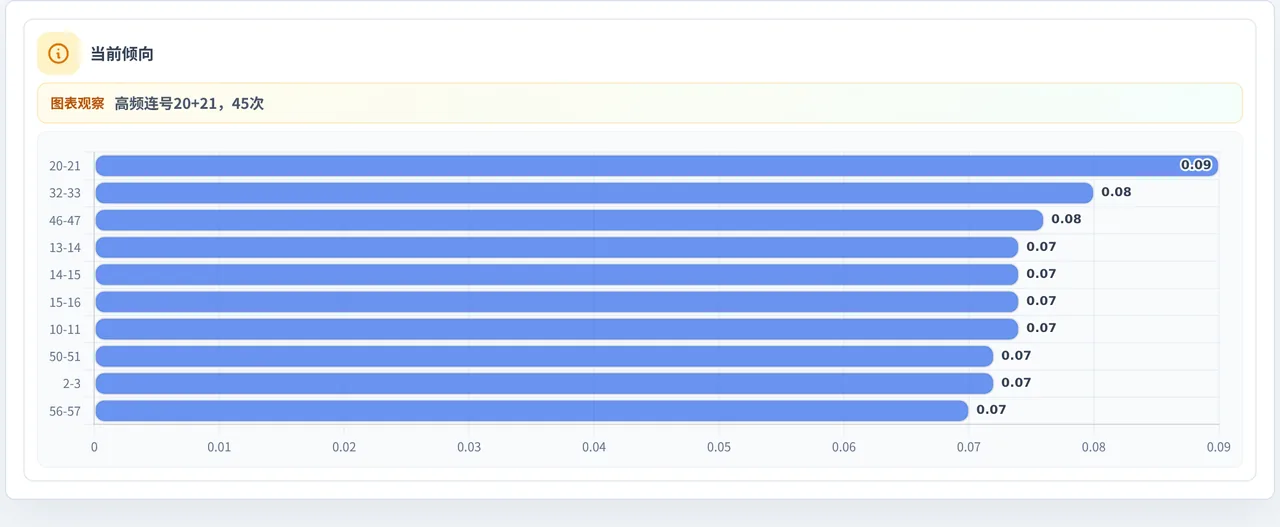
Task: Click the 0.09 value label on the top bar
Action: coord(1196,165)
